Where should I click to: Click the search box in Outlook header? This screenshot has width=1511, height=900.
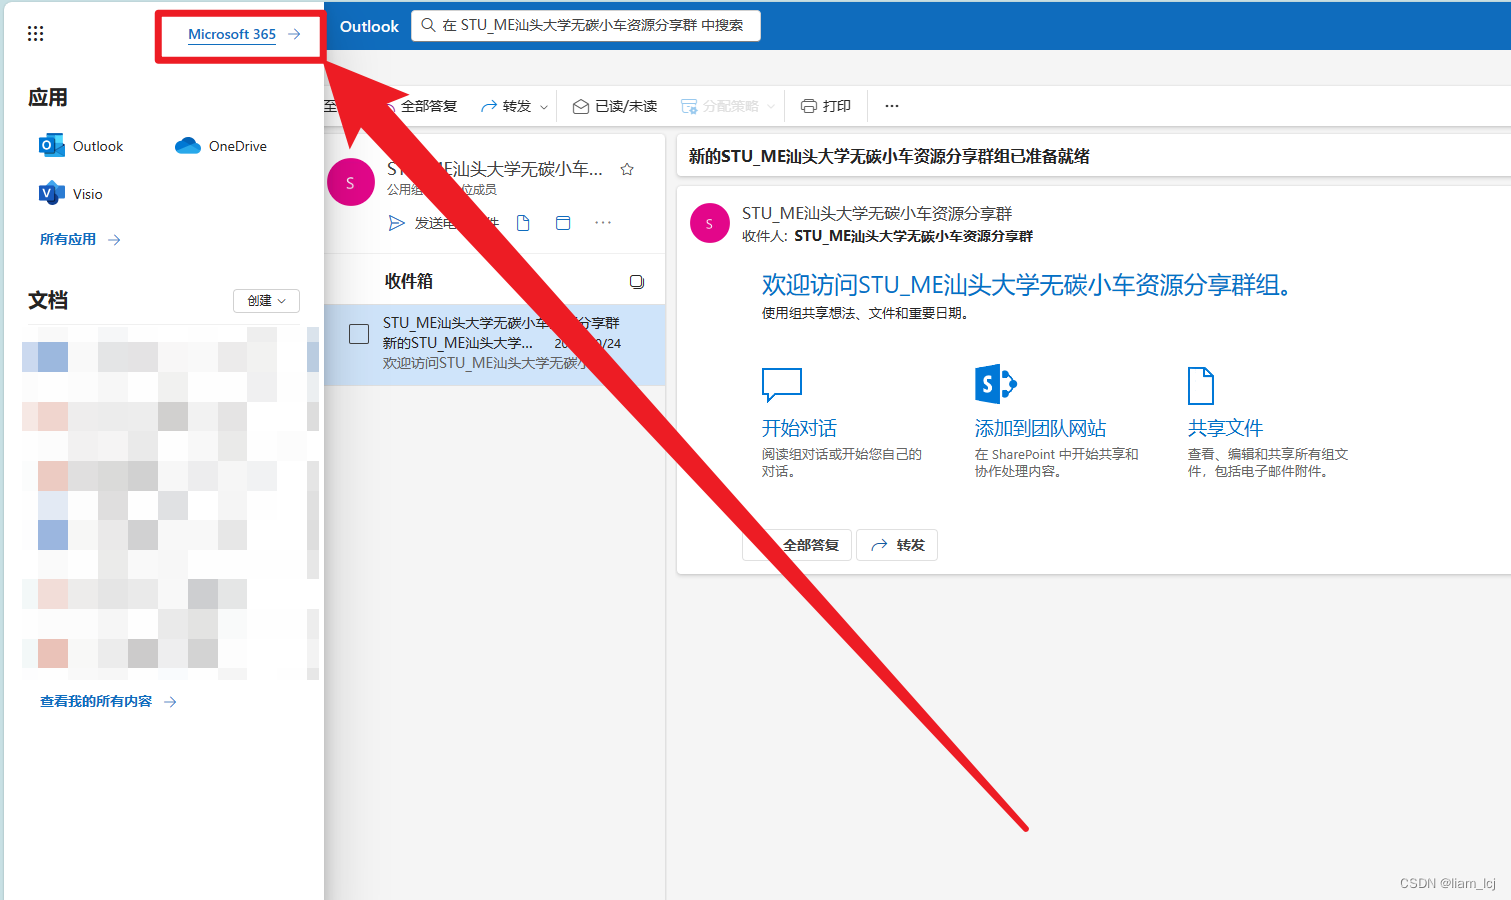click(586, 26)
